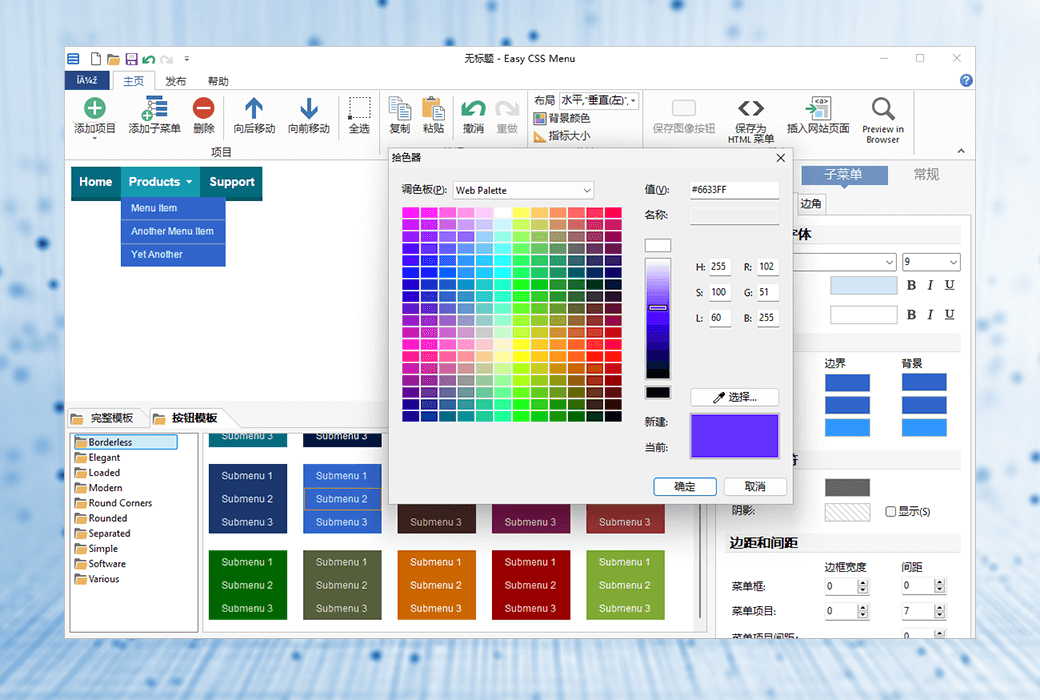Click Save floppy icon in quick toolbar

pos(131,59)
